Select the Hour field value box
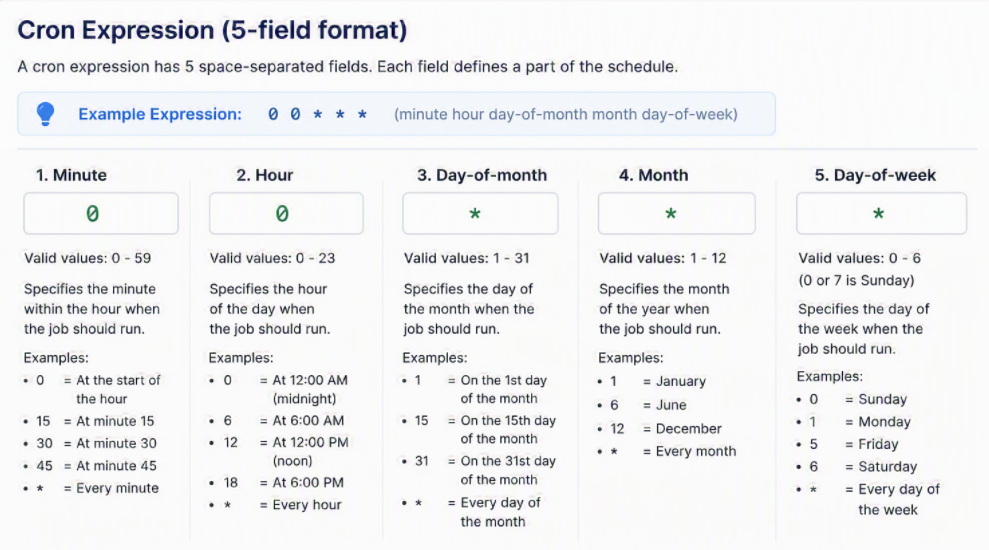 pos(286,214)
